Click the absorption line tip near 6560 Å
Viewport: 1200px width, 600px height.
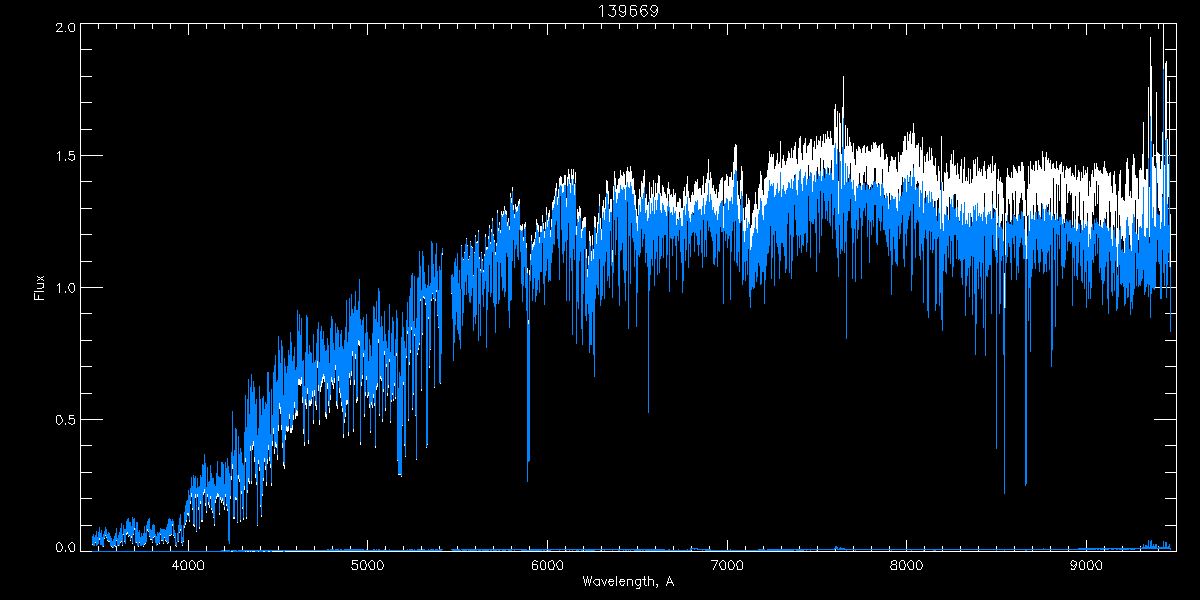point(648,411)
